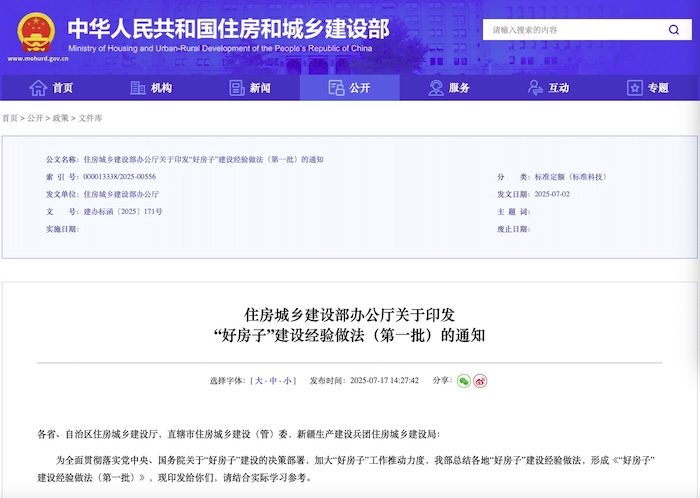Click the publish time 2025-07-17 14:27:42
Image resolution: width=700 pixels, height=498 pixels.
384,381
